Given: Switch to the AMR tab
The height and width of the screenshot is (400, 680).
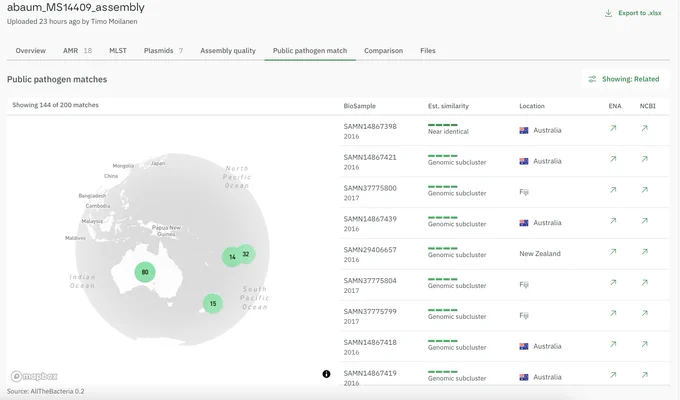Looking at the screenshot, I should (77, 51).
